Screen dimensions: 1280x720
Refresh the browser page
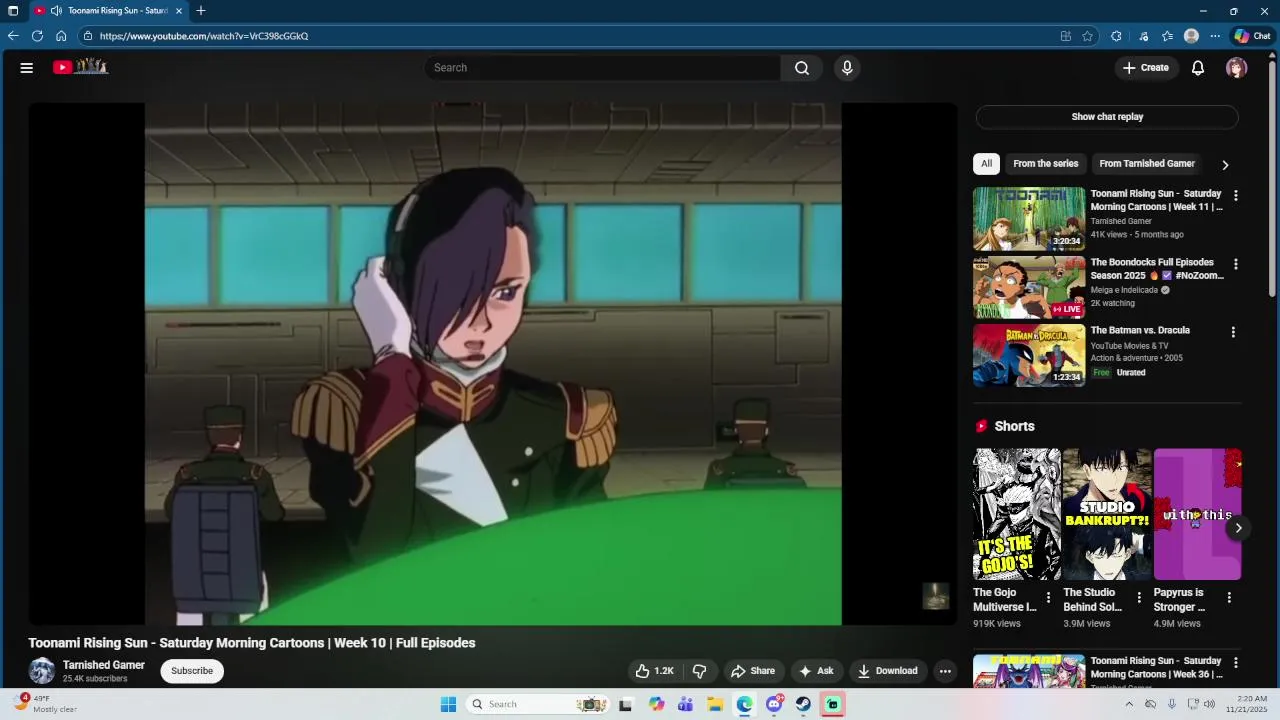click(x=37, y=36)
